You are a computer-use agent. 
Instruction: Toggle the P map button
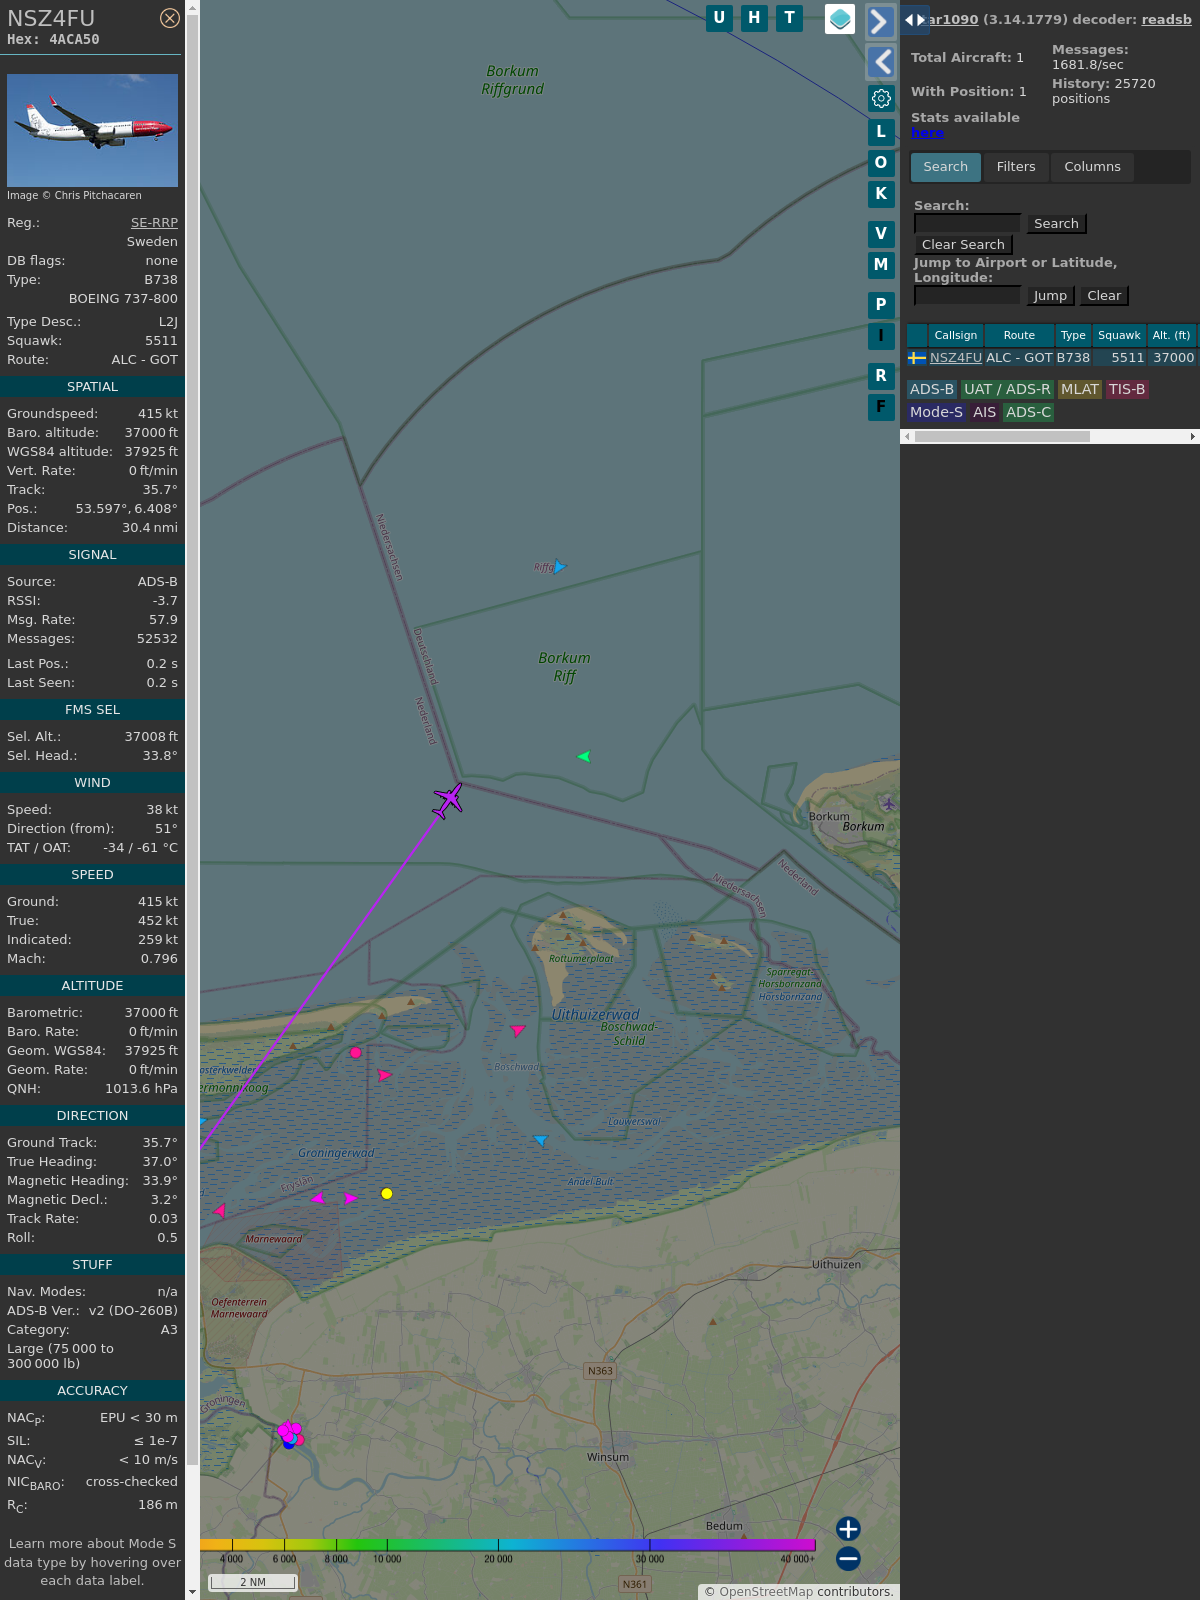pos(881,305)
